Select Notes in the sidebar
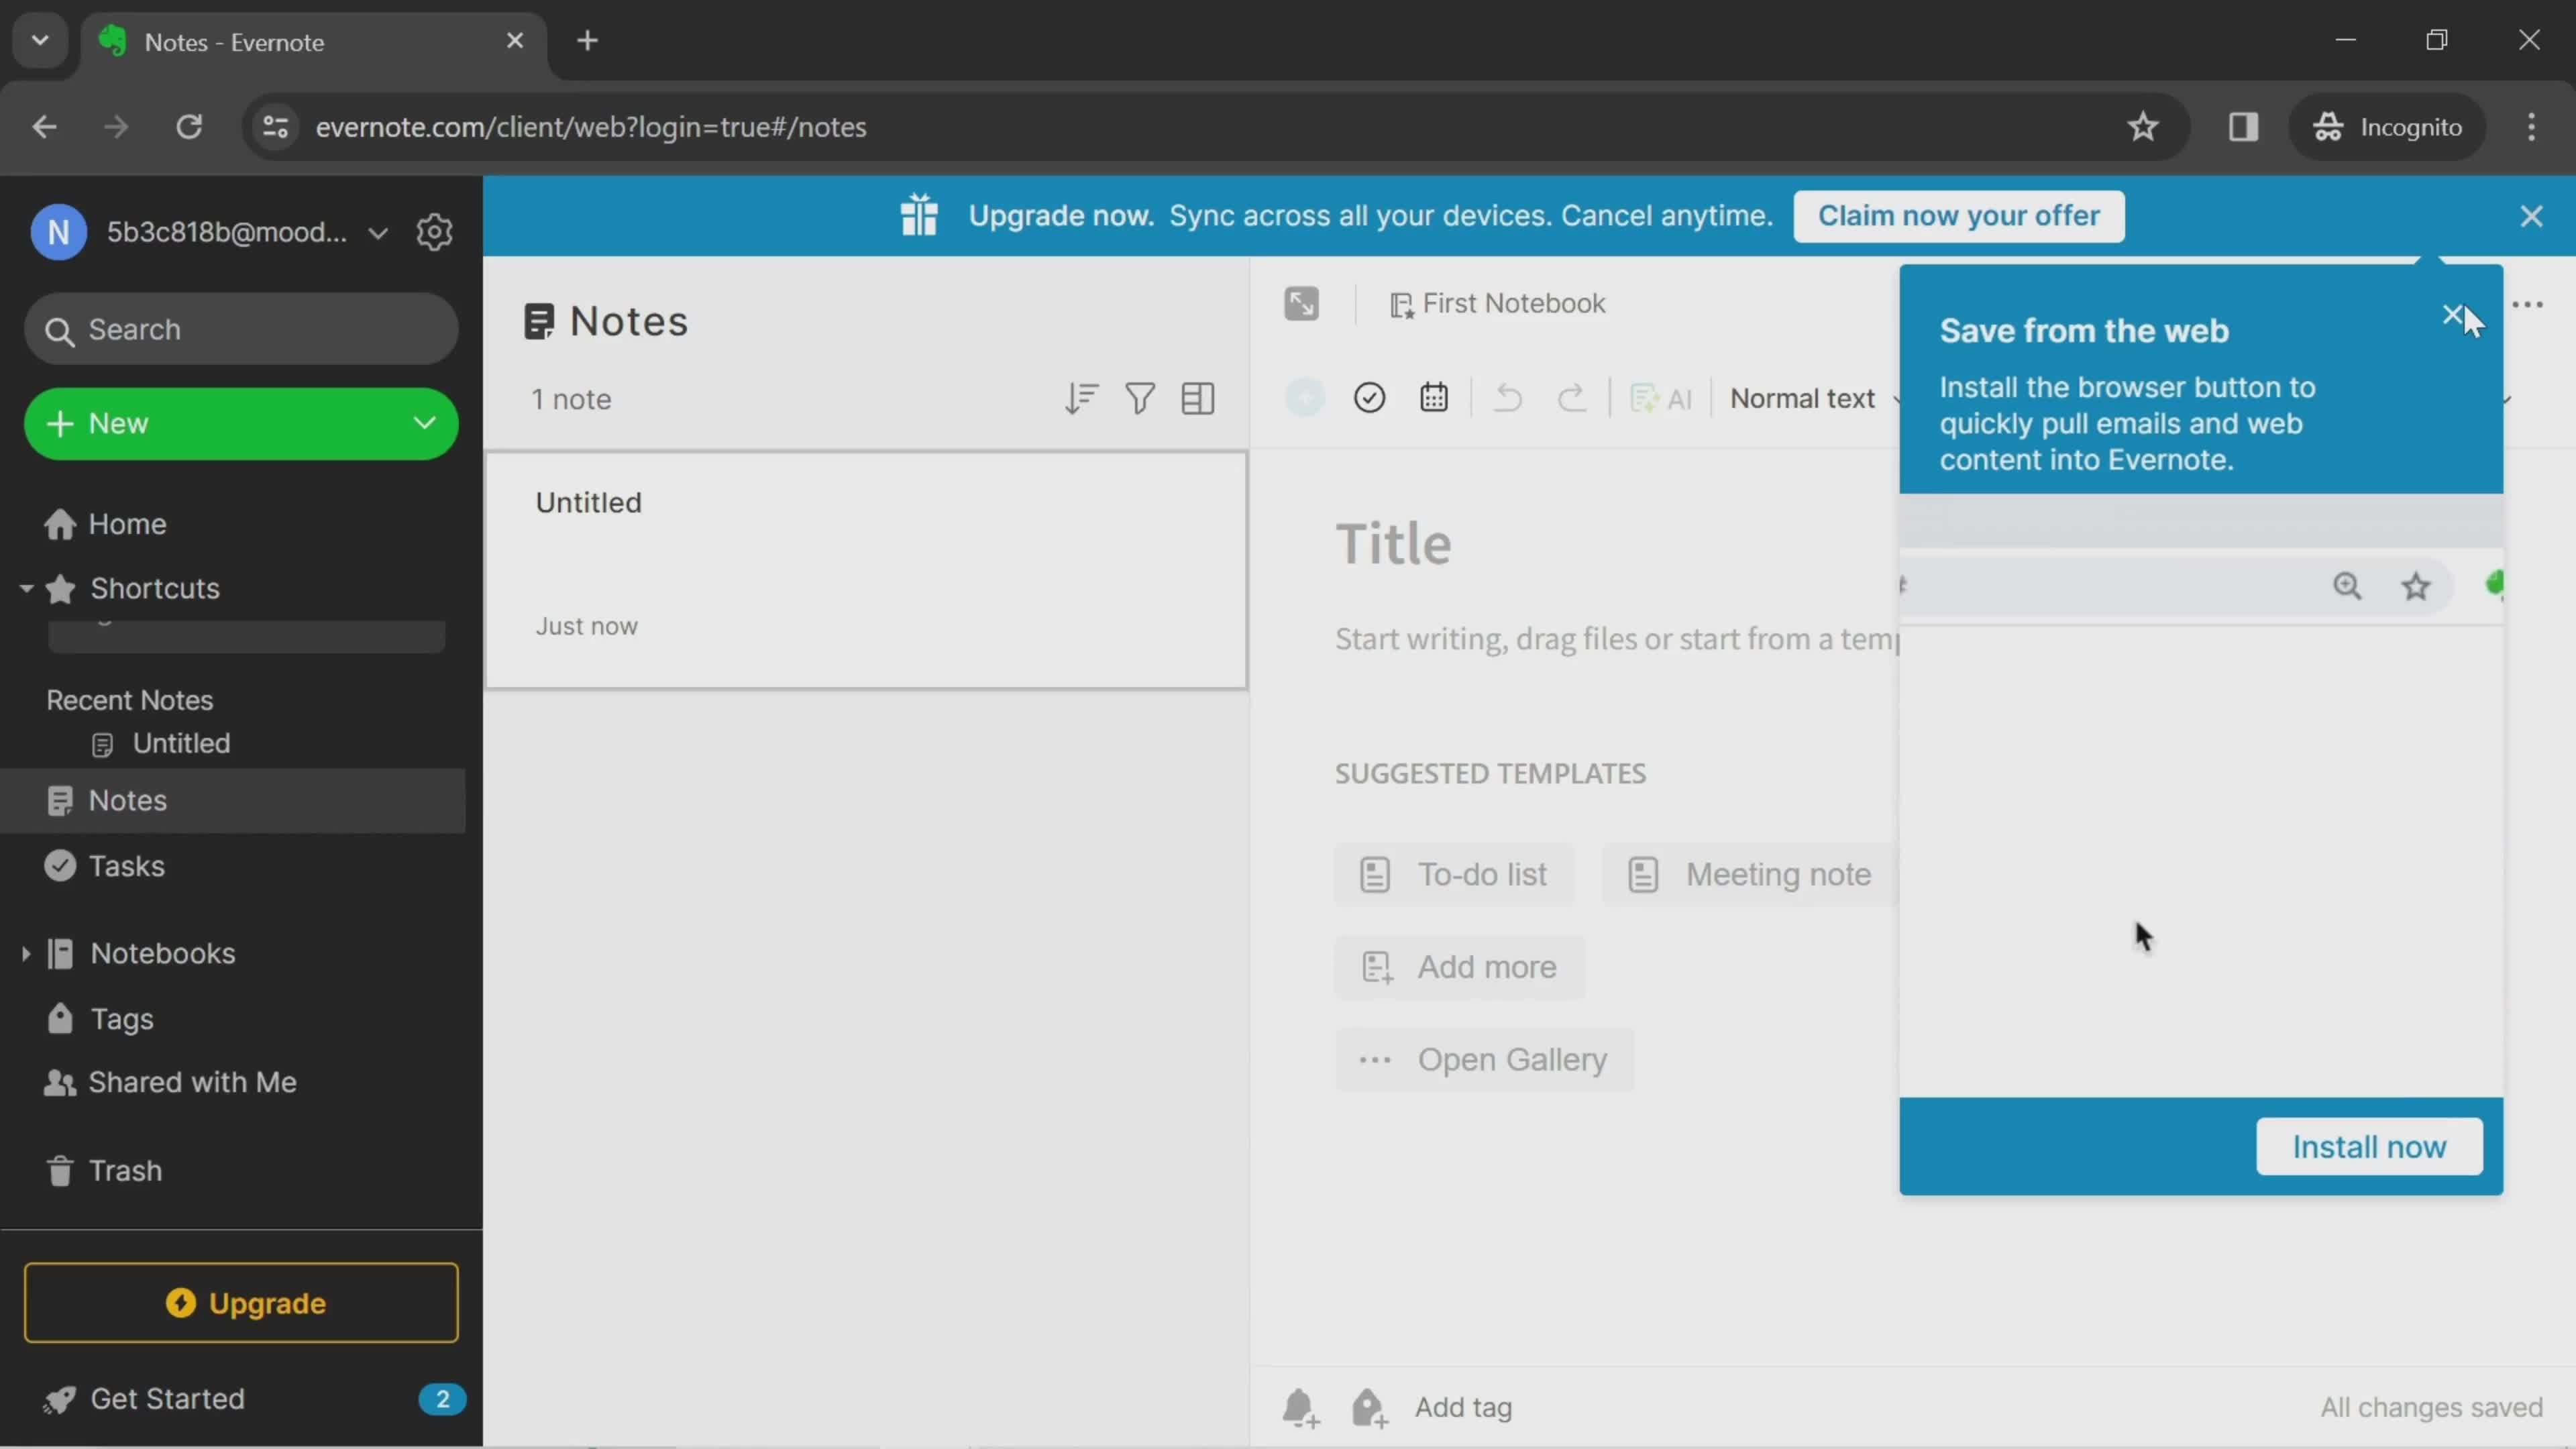This screenshot has width=2576, height=1449. [232, 800]
